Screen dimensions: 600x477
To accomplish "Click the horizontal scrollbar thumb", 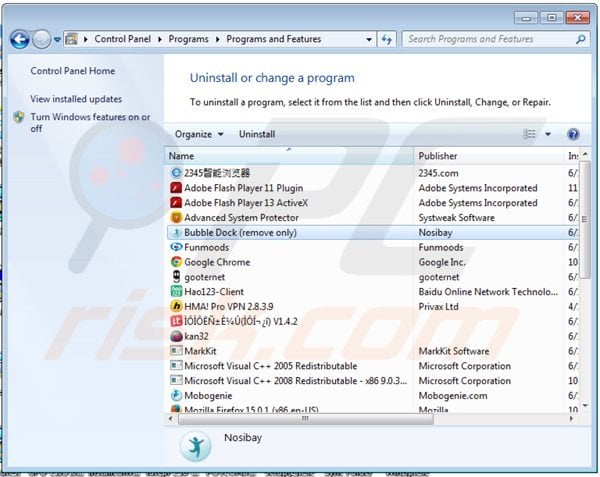I will coord(305,418).
